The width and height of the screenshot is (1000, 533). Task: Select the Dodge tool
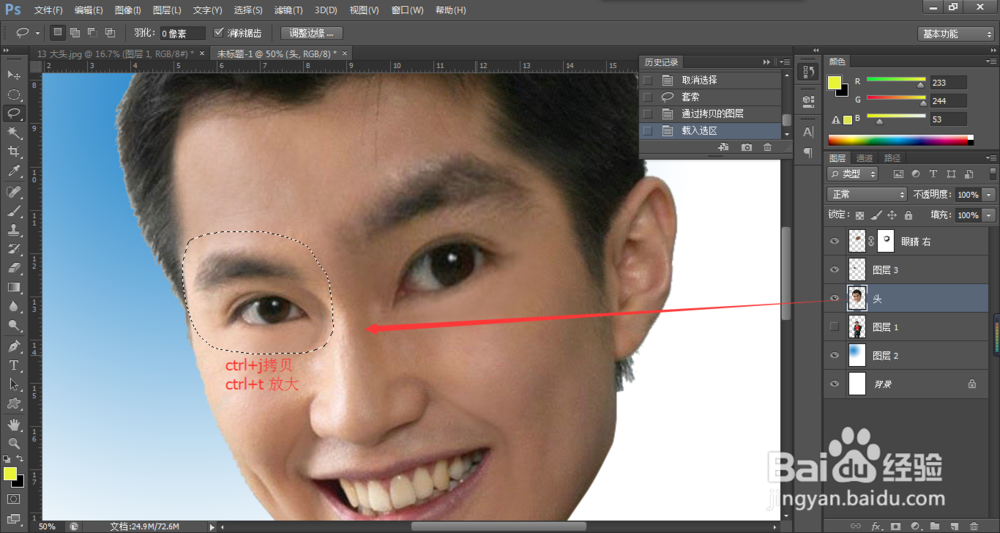coord(13,325)
